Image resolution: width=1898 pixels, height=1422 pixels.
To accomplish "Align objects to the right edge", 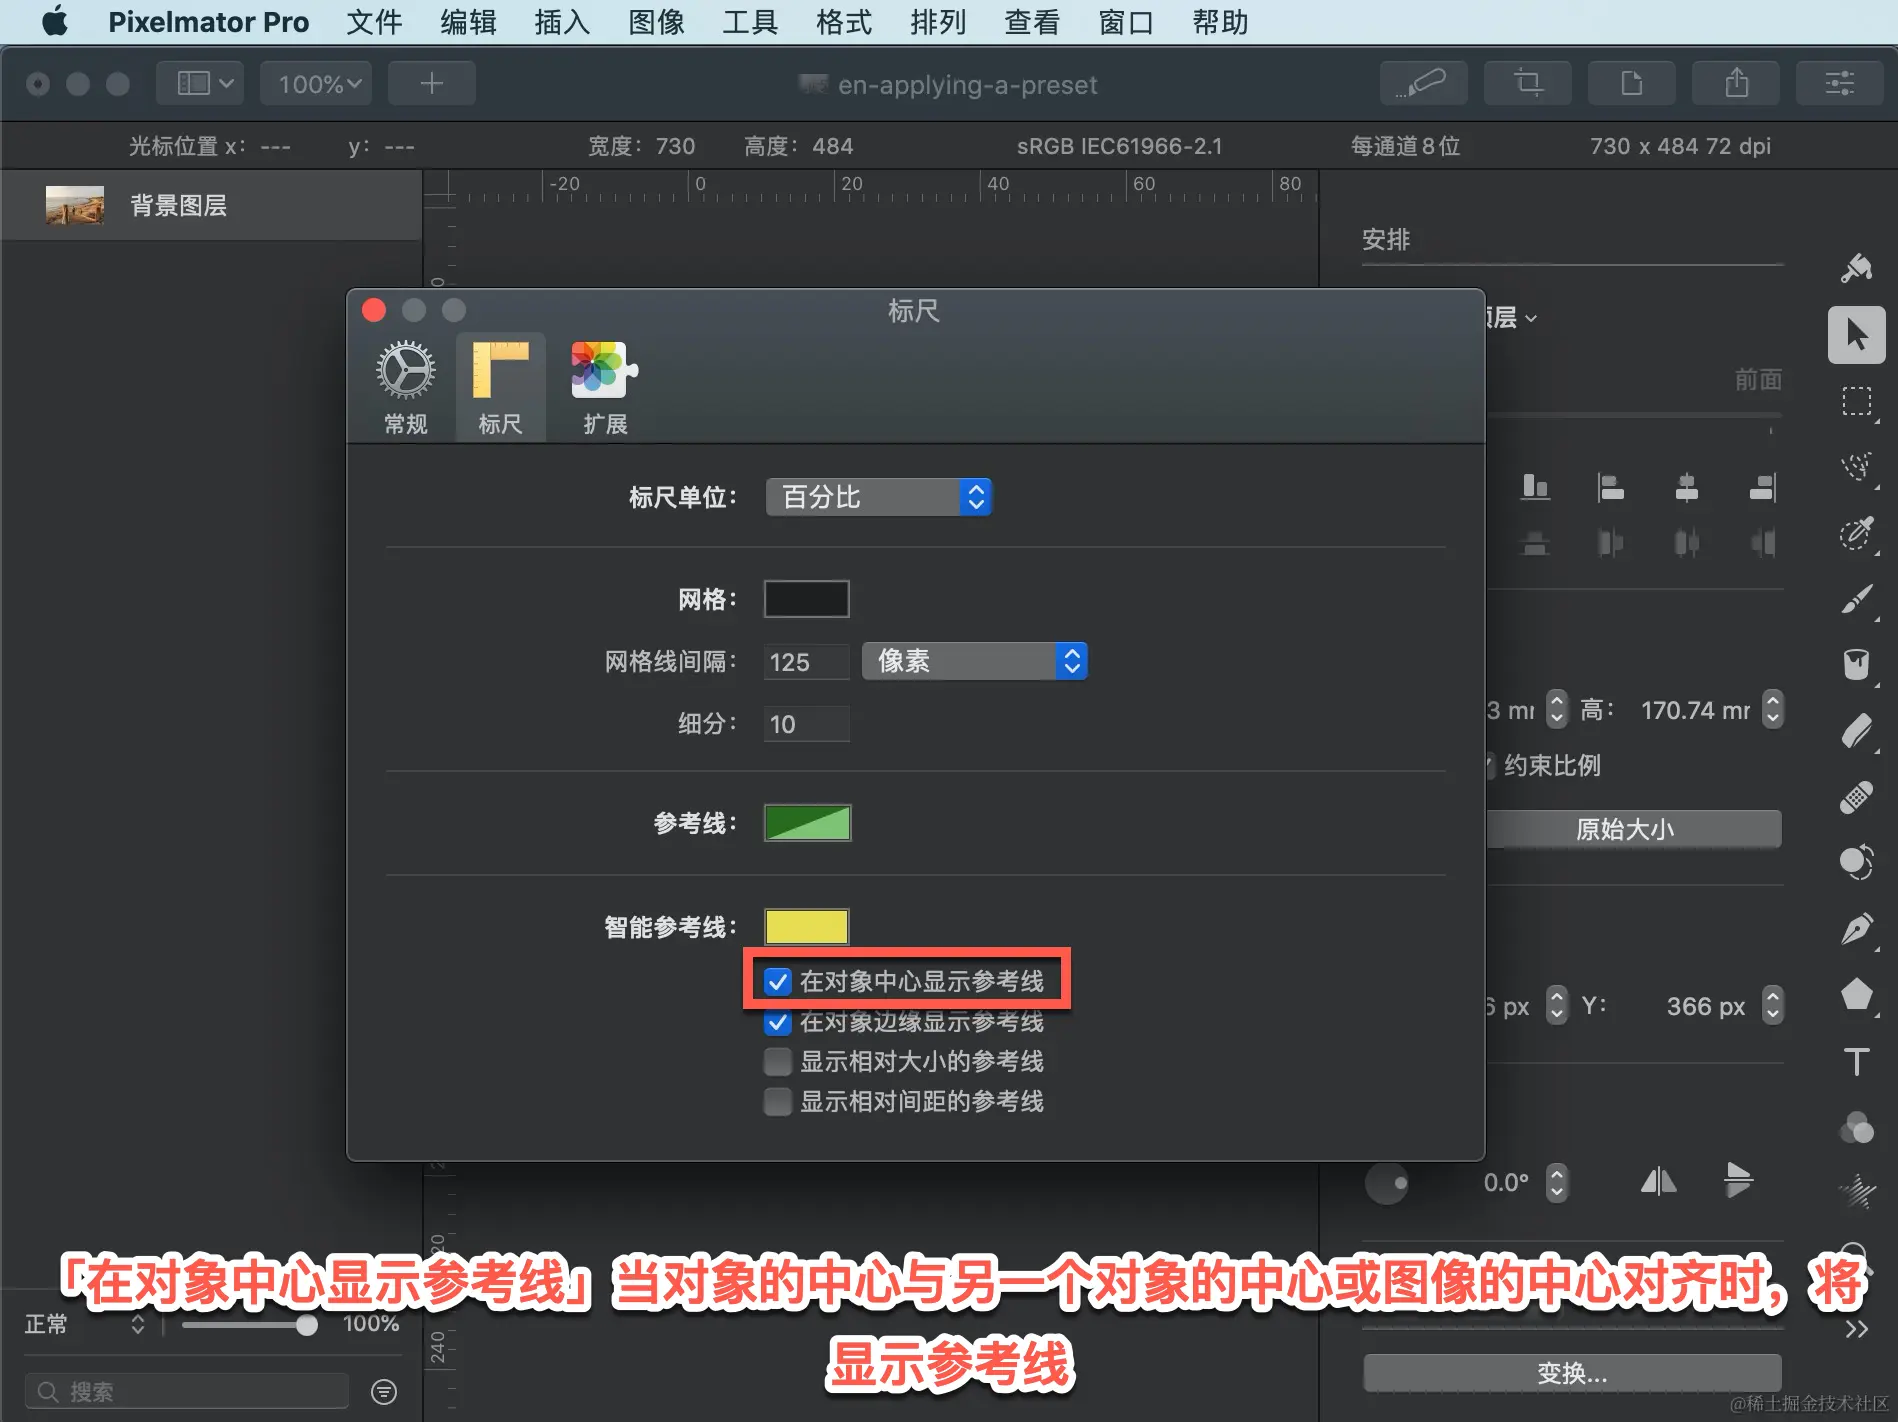I will [1762, 488].
